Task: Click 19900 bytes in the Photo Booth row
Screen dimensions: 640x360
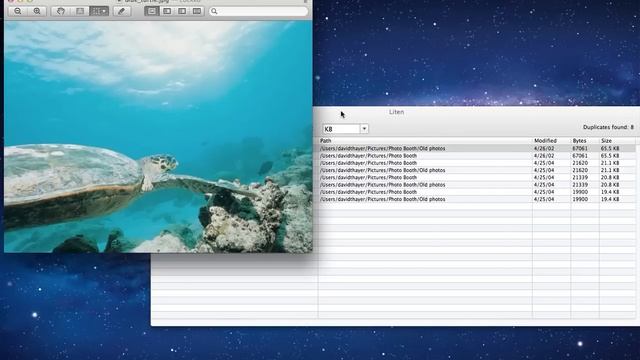Action: [x=580, y=192]
